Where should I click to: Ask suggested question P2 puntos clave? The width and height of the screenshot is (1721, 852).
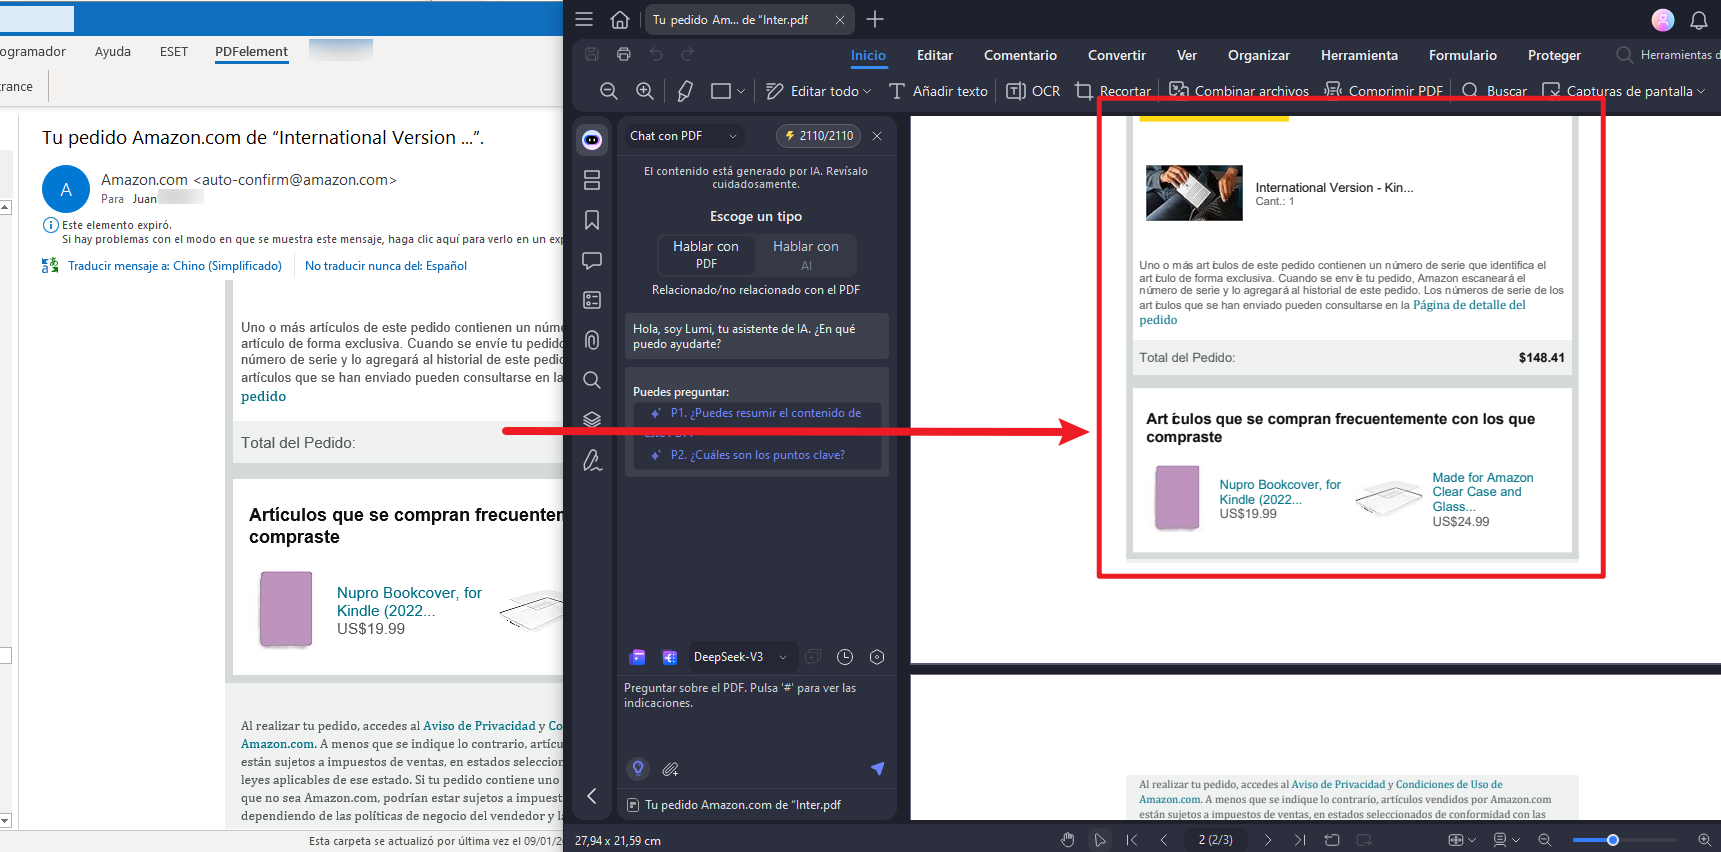[x=756, y=455]
